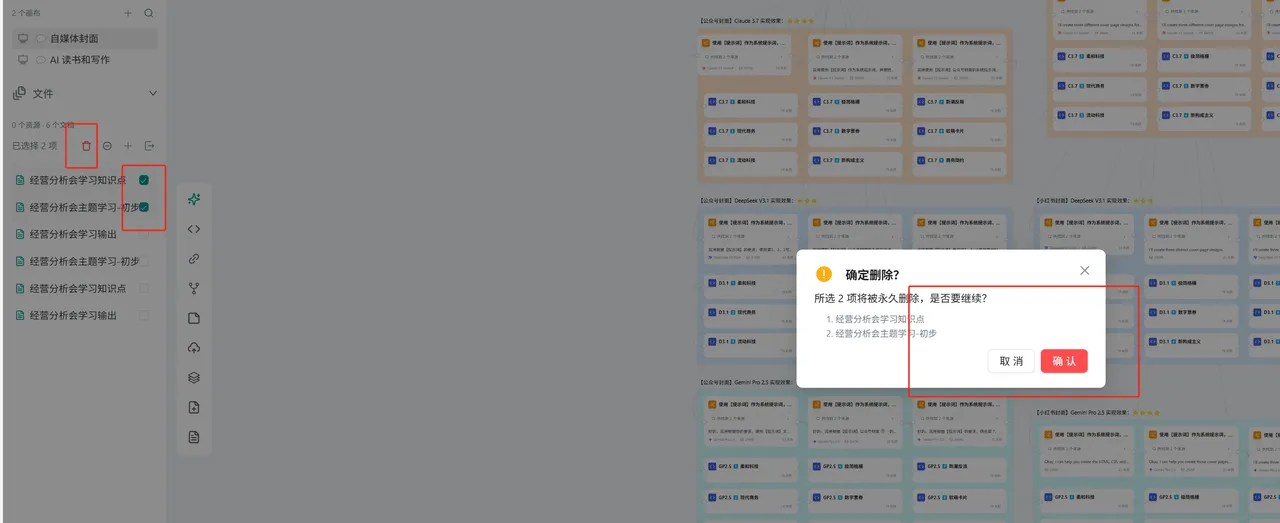
Task: Click list item 1. 经营分析会学习知识点 in dialog
Action: point(875,319)
